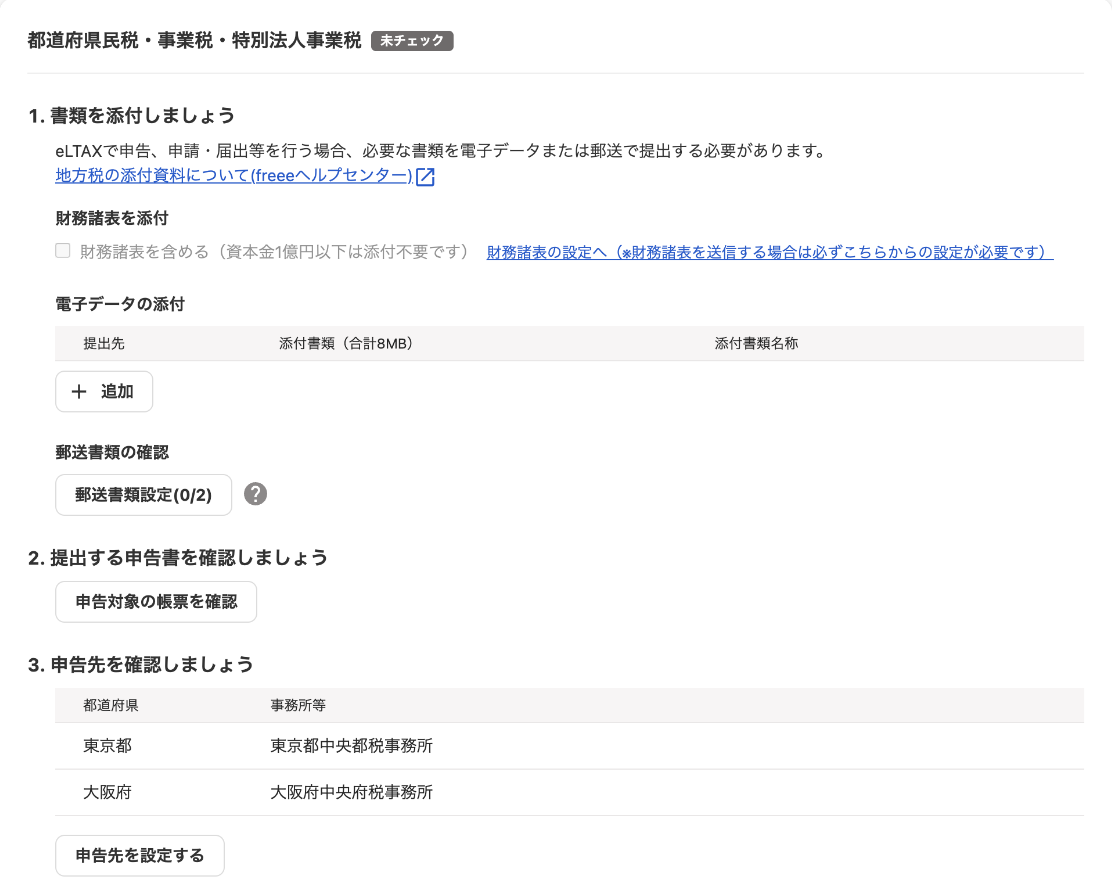Click 申告先を設定する button

click(140, 856)
